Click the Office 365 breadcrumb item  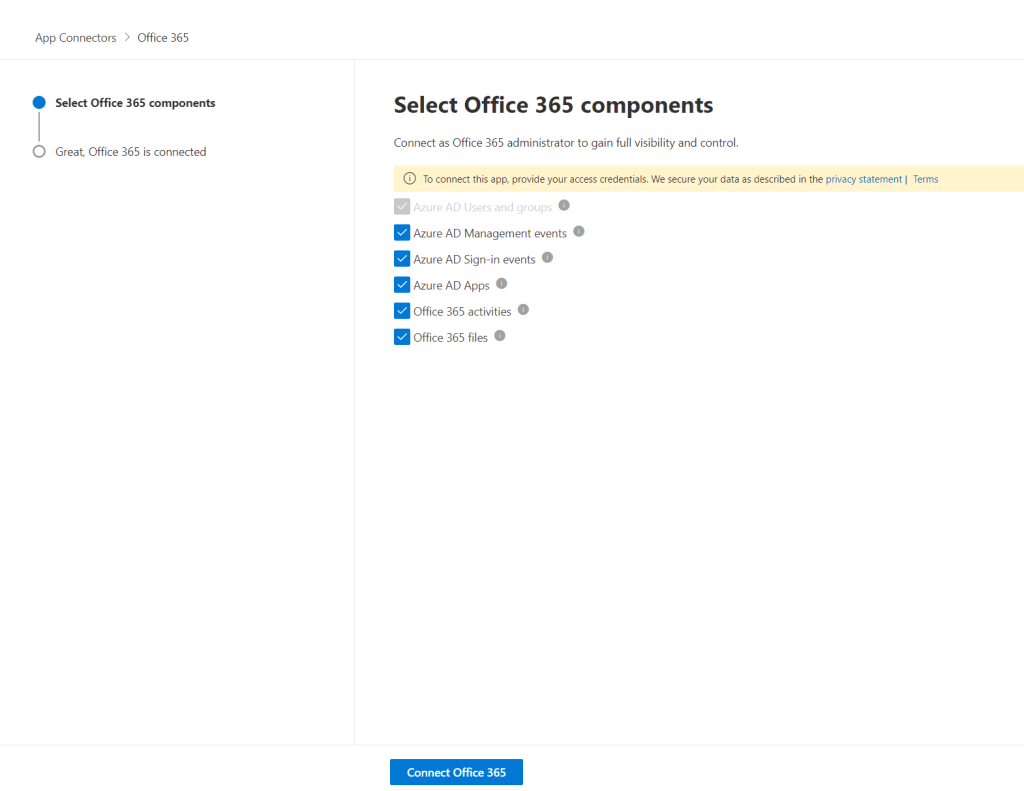163,38
